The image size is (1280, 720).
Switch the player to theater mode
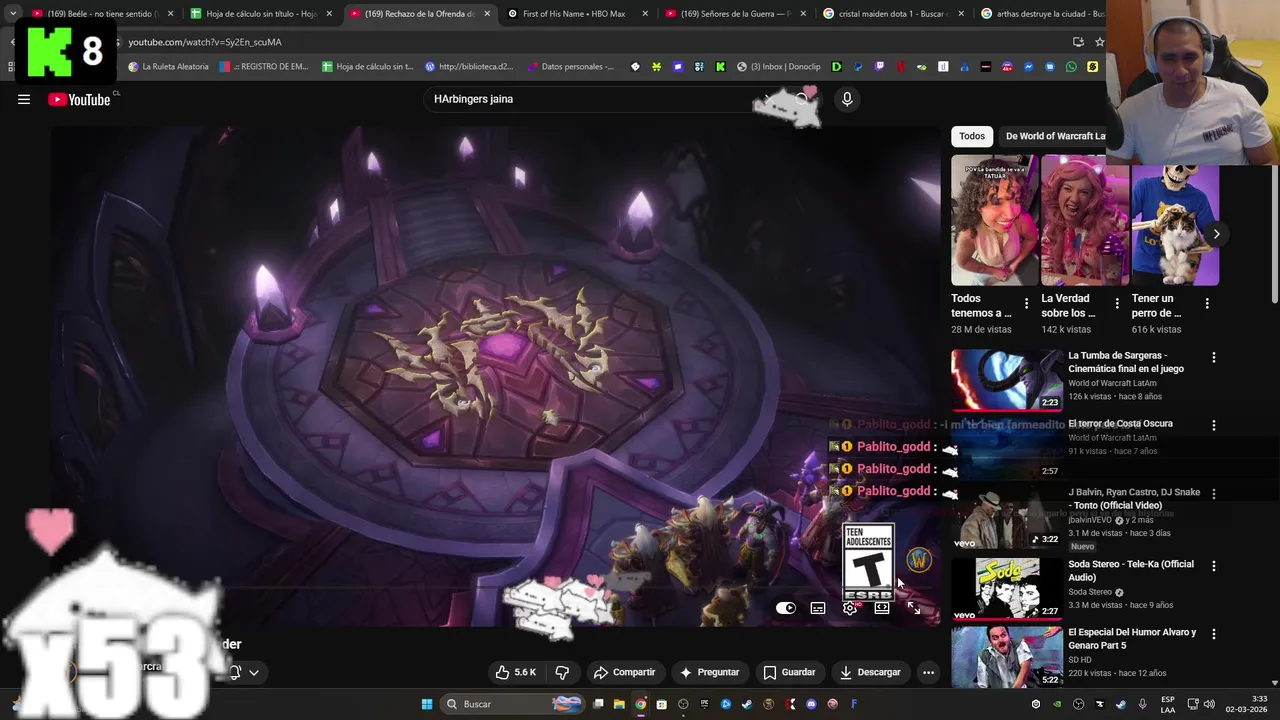[882, 608]
